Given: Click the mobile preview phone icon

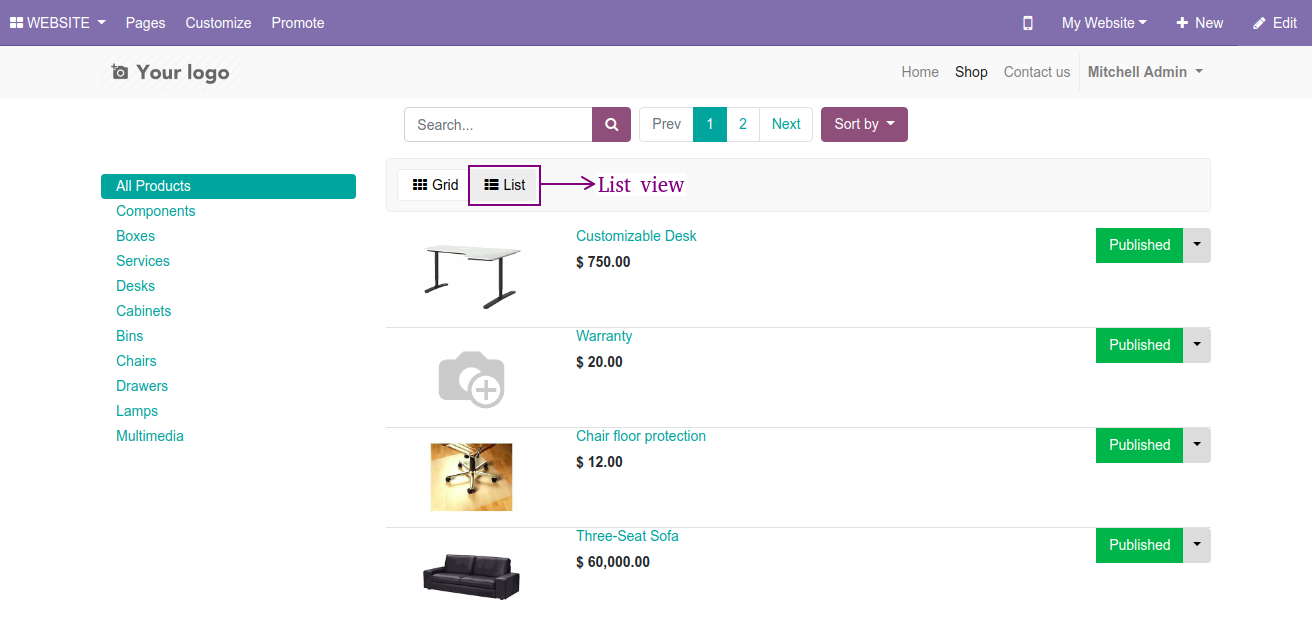Looking at the screenshot, I should (x=1027, y=23).
